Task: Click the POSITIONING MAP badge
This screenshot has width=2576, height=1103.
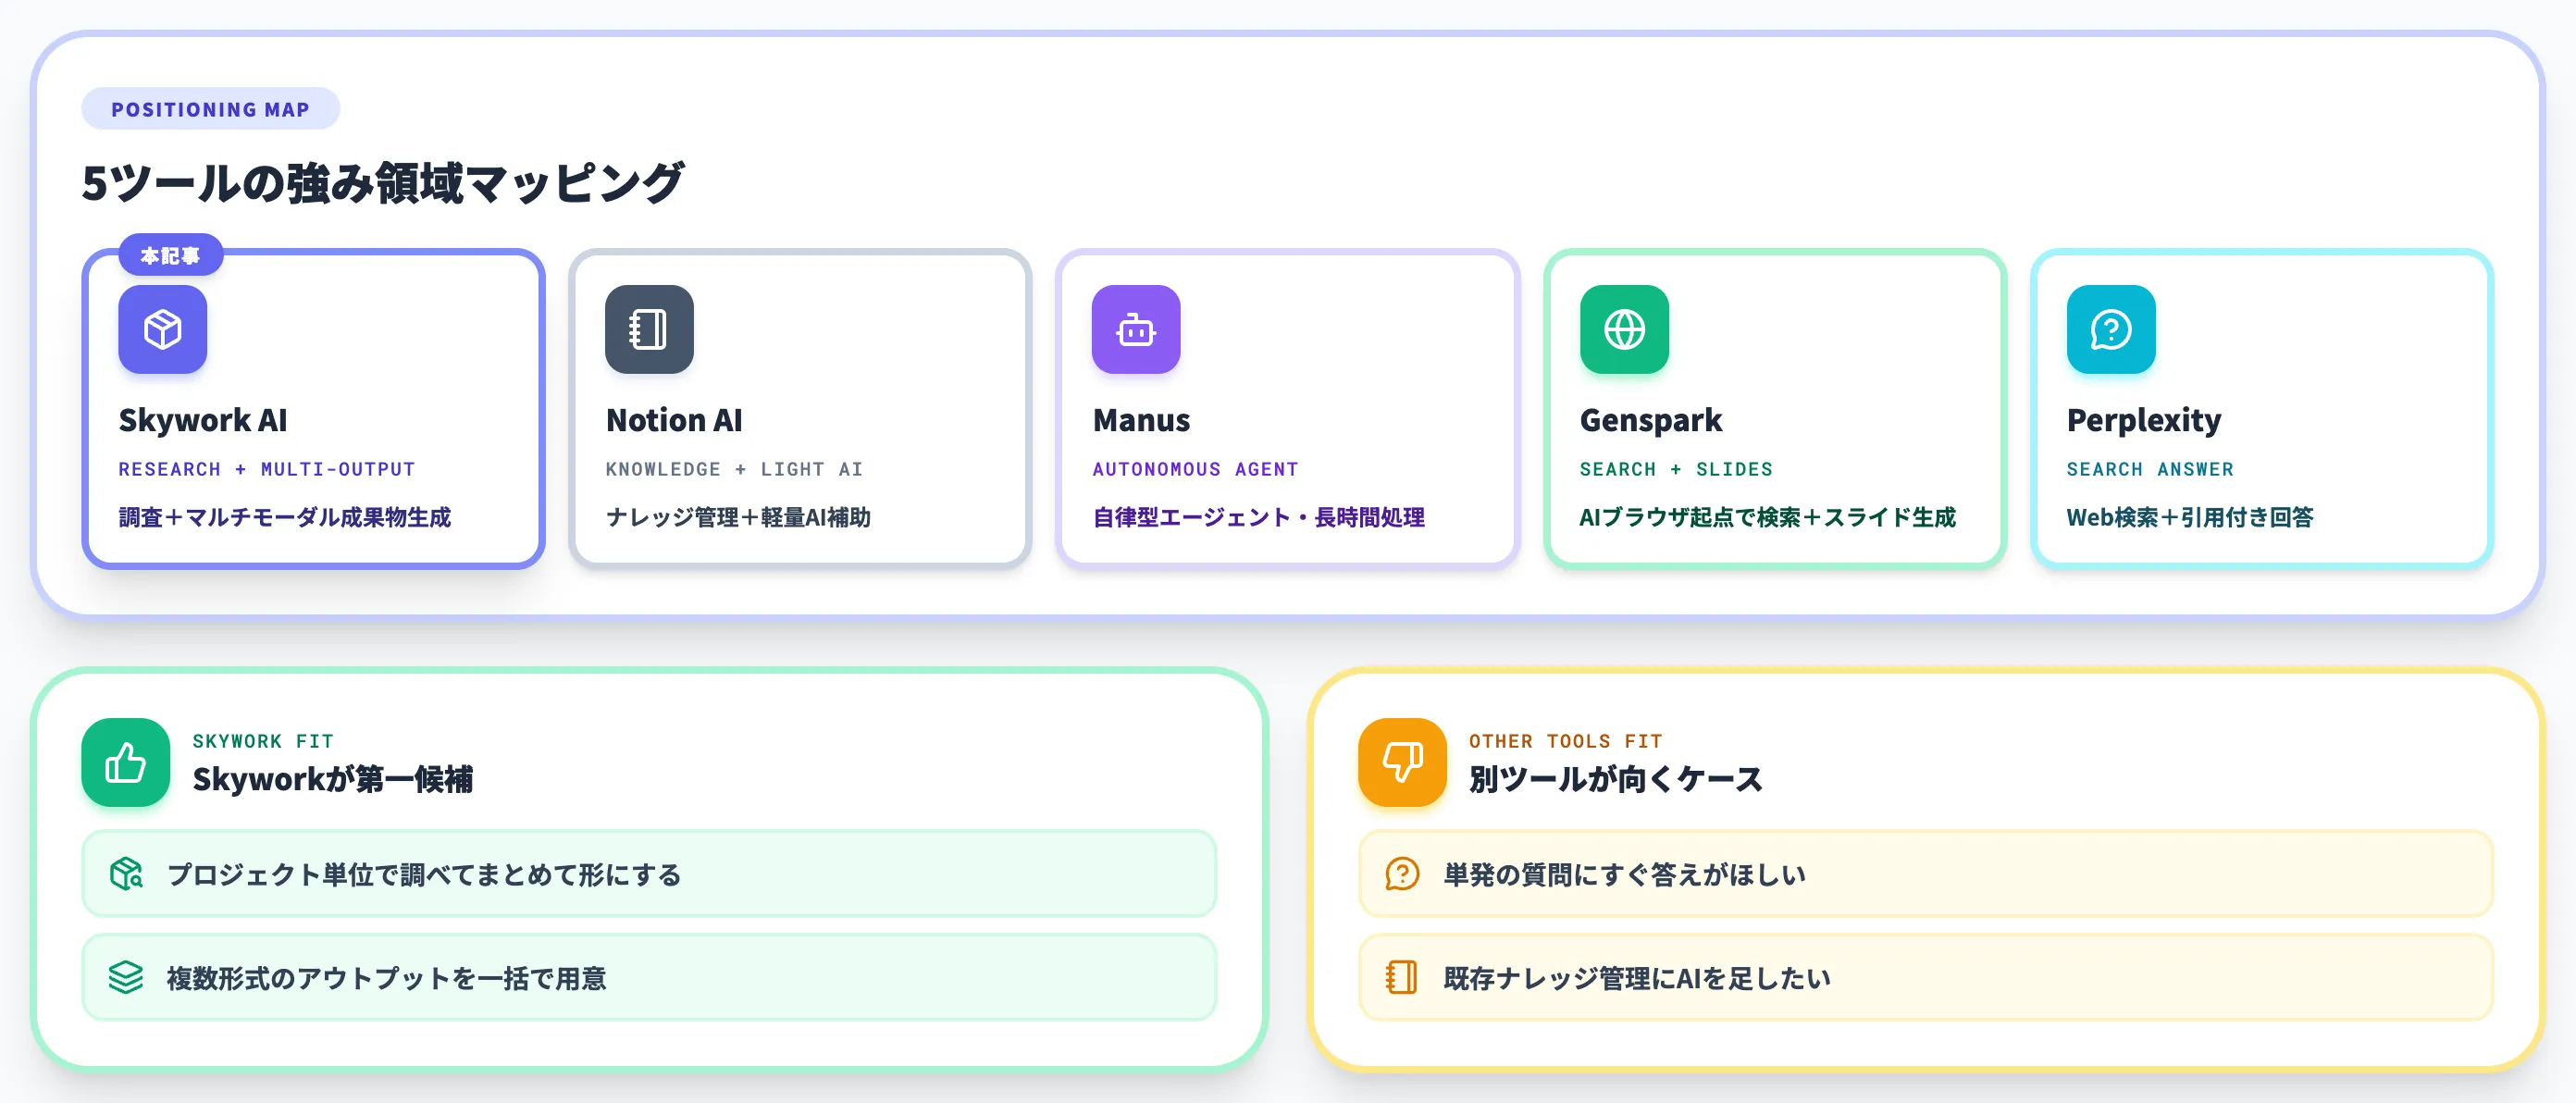Action: click(210, 109)
